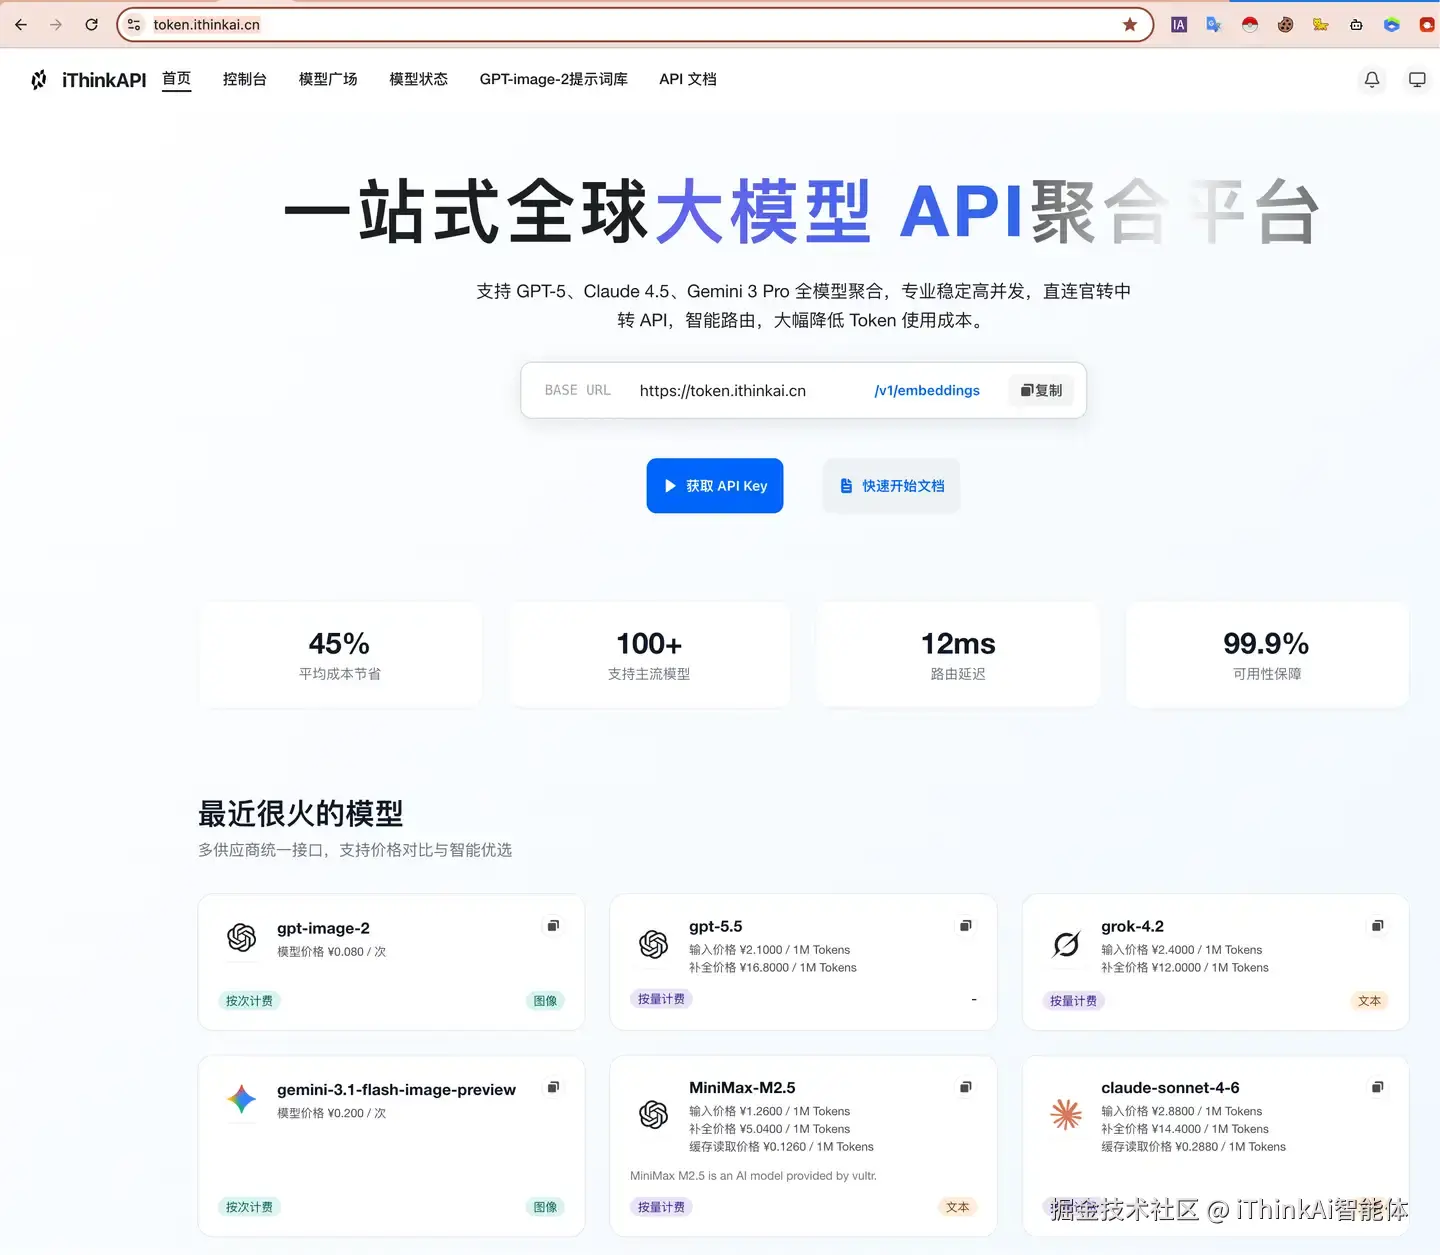Click the OpenAI logo on gpt-image-2 card
Screen dimensions: 1440x1255
(242, 938)
